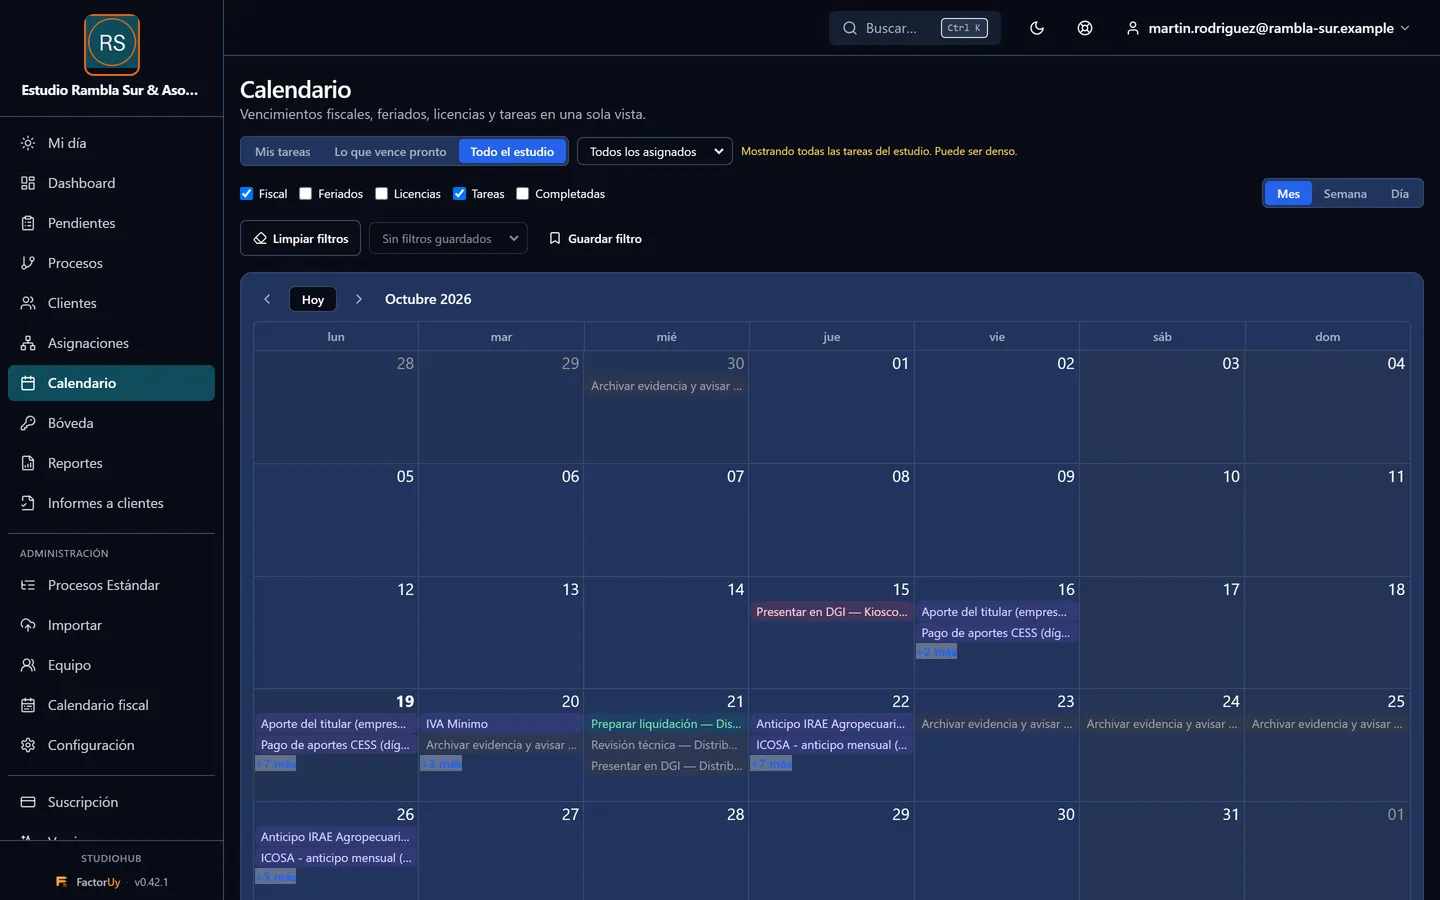Viewport: 1440px width, 900px height.
Task: Open Calendario fiscal
Action: 111,705
